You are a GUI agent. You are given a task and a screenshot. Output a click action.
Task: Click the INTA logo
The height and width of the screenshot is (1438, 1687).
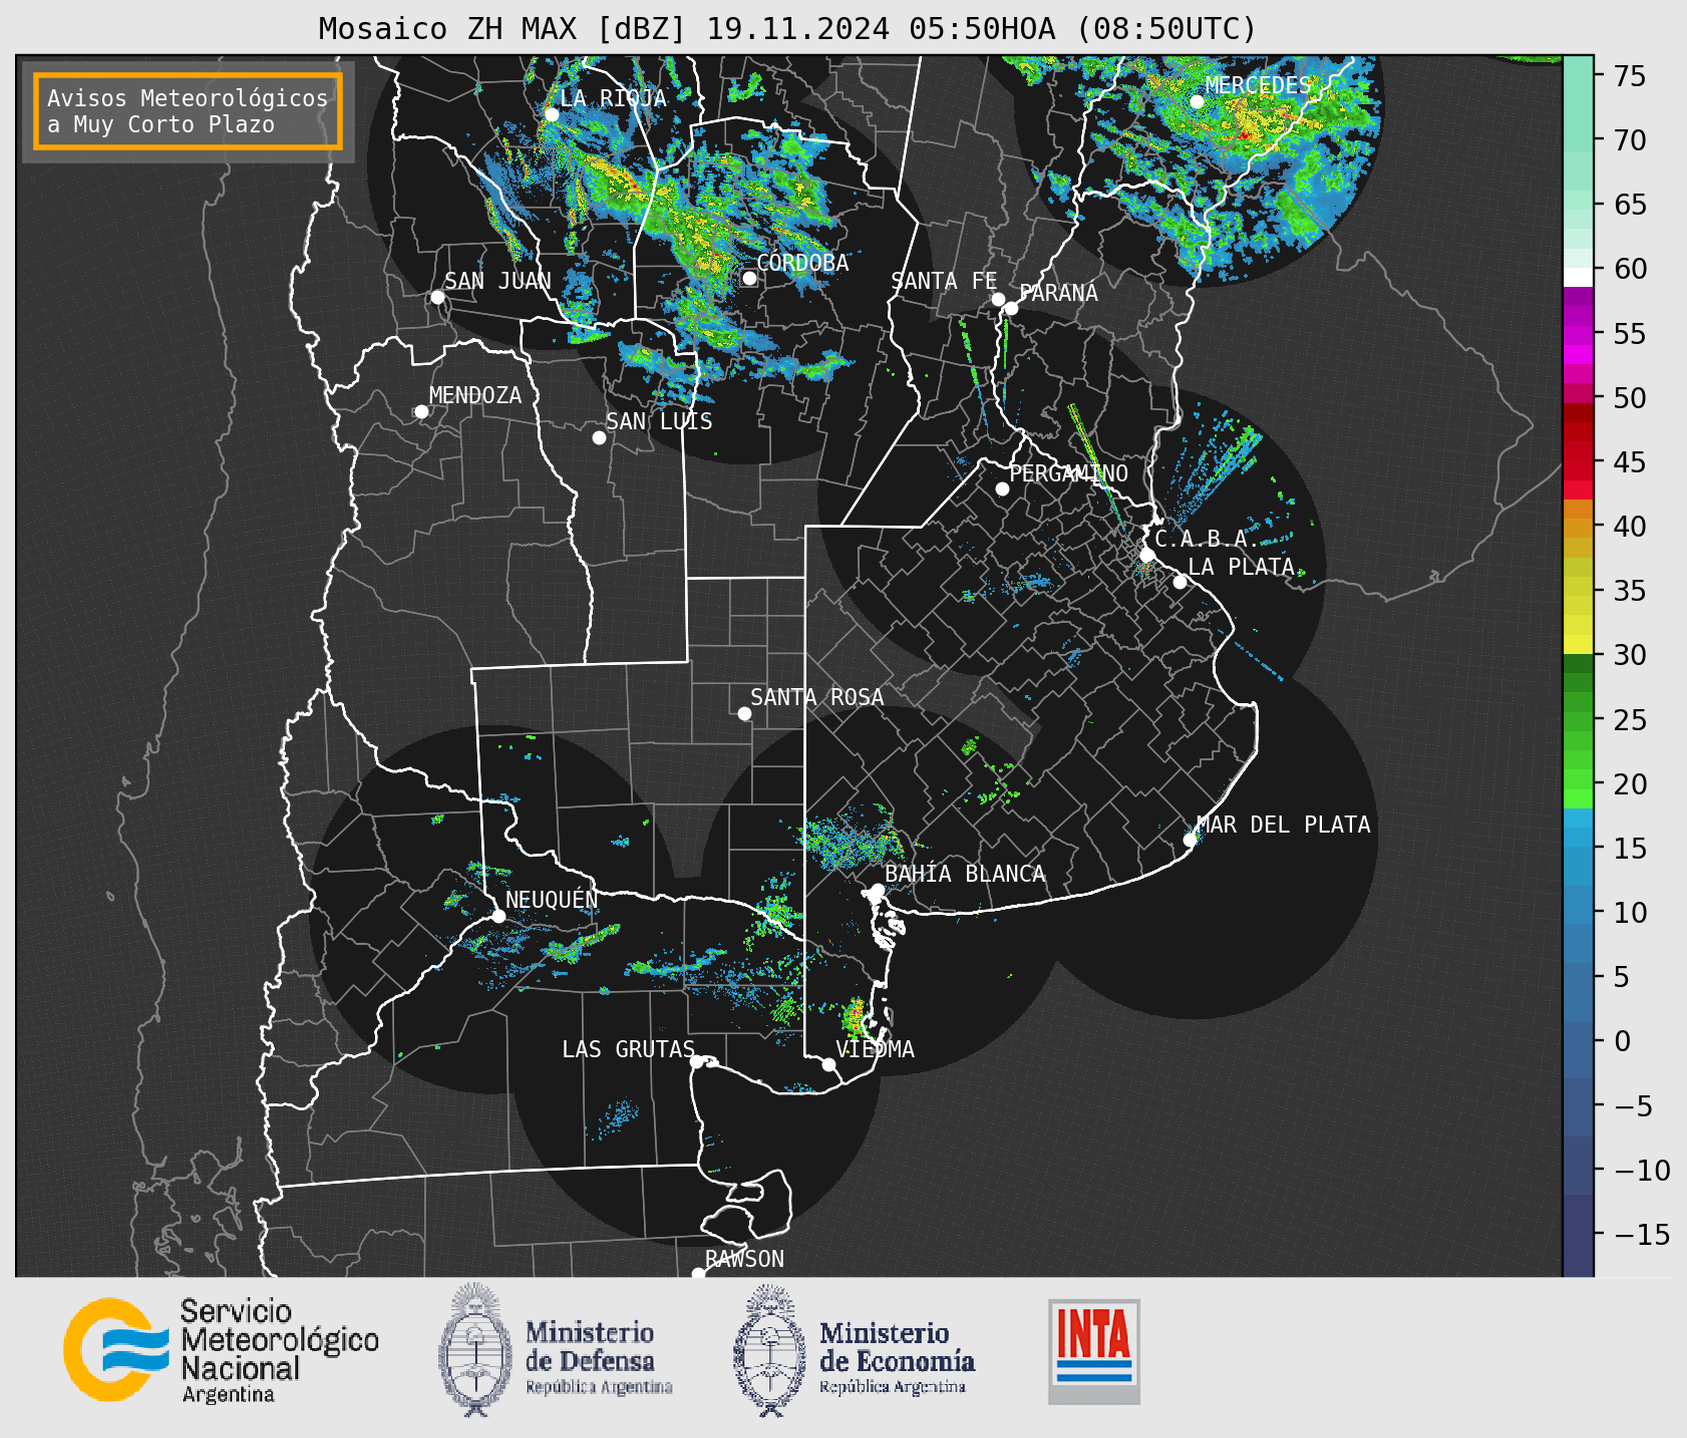point(1094,1351)
